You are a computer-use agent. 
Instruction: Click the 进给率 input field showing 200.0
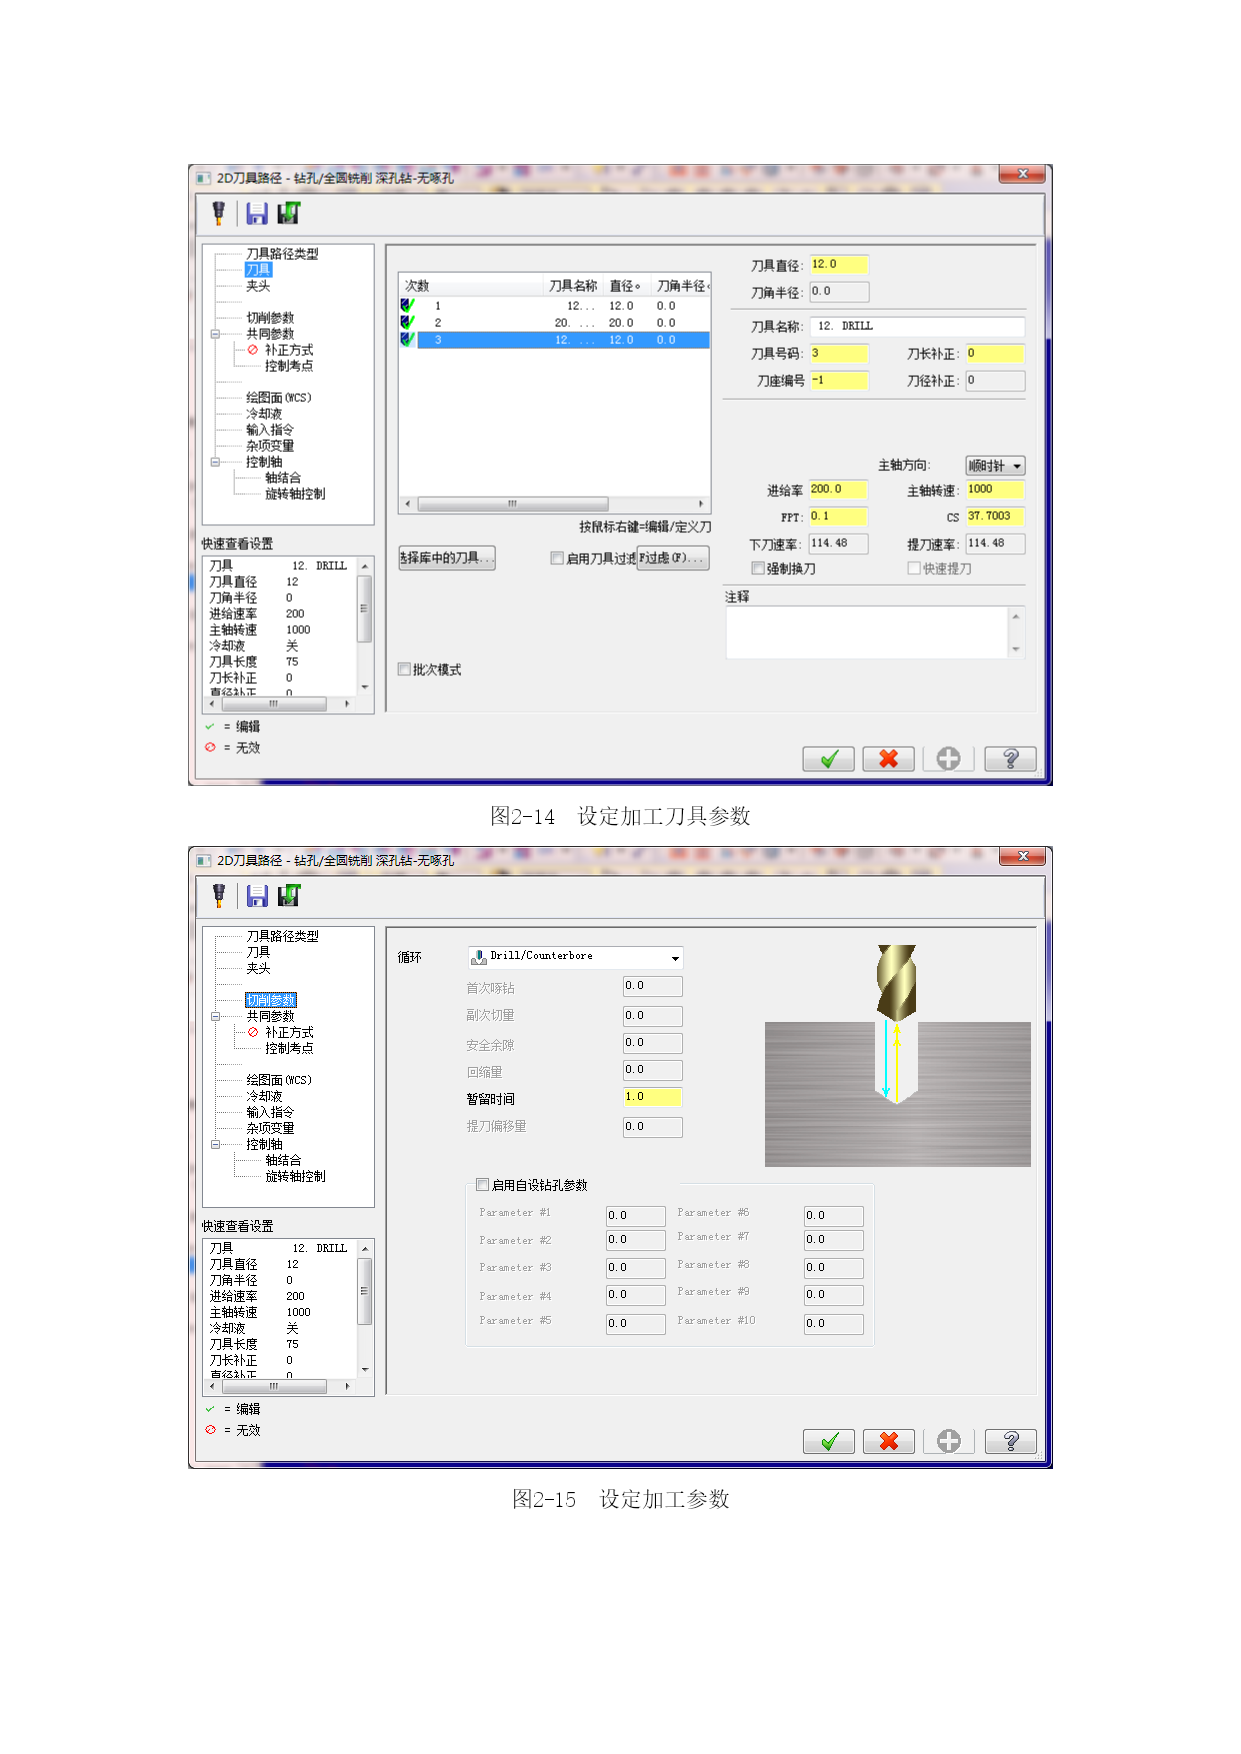point(838,490)
